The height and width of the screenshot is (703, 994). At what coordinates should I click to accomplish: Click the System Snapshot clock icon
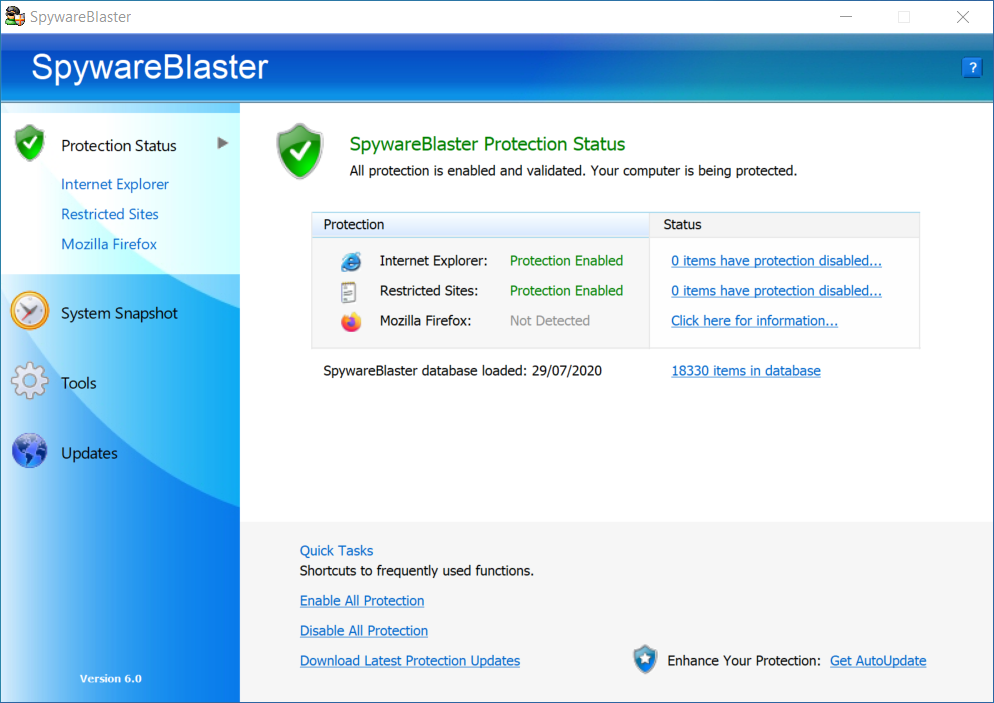pyautogui.click(x=30, y=311)
